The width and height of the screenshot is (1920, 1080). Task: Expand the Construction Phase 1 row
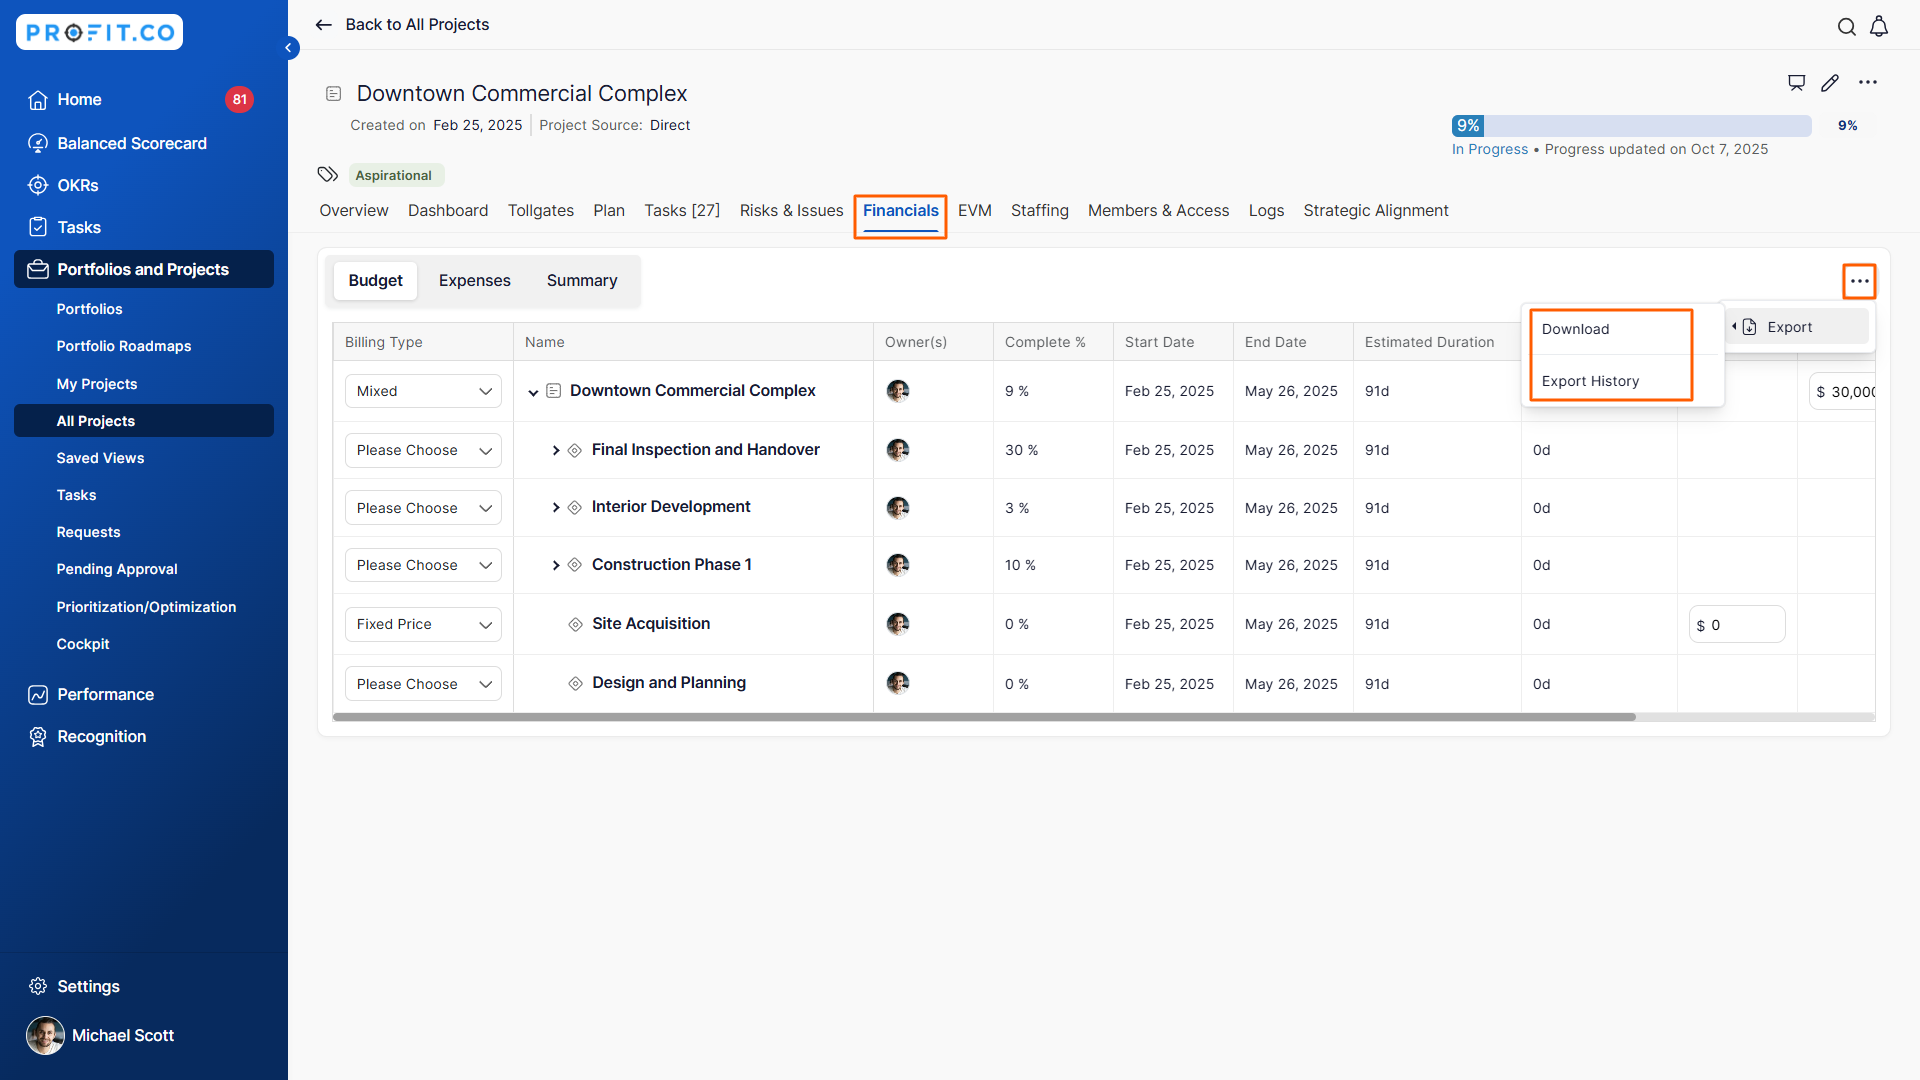pyautogui.click(x=556, y=565)
